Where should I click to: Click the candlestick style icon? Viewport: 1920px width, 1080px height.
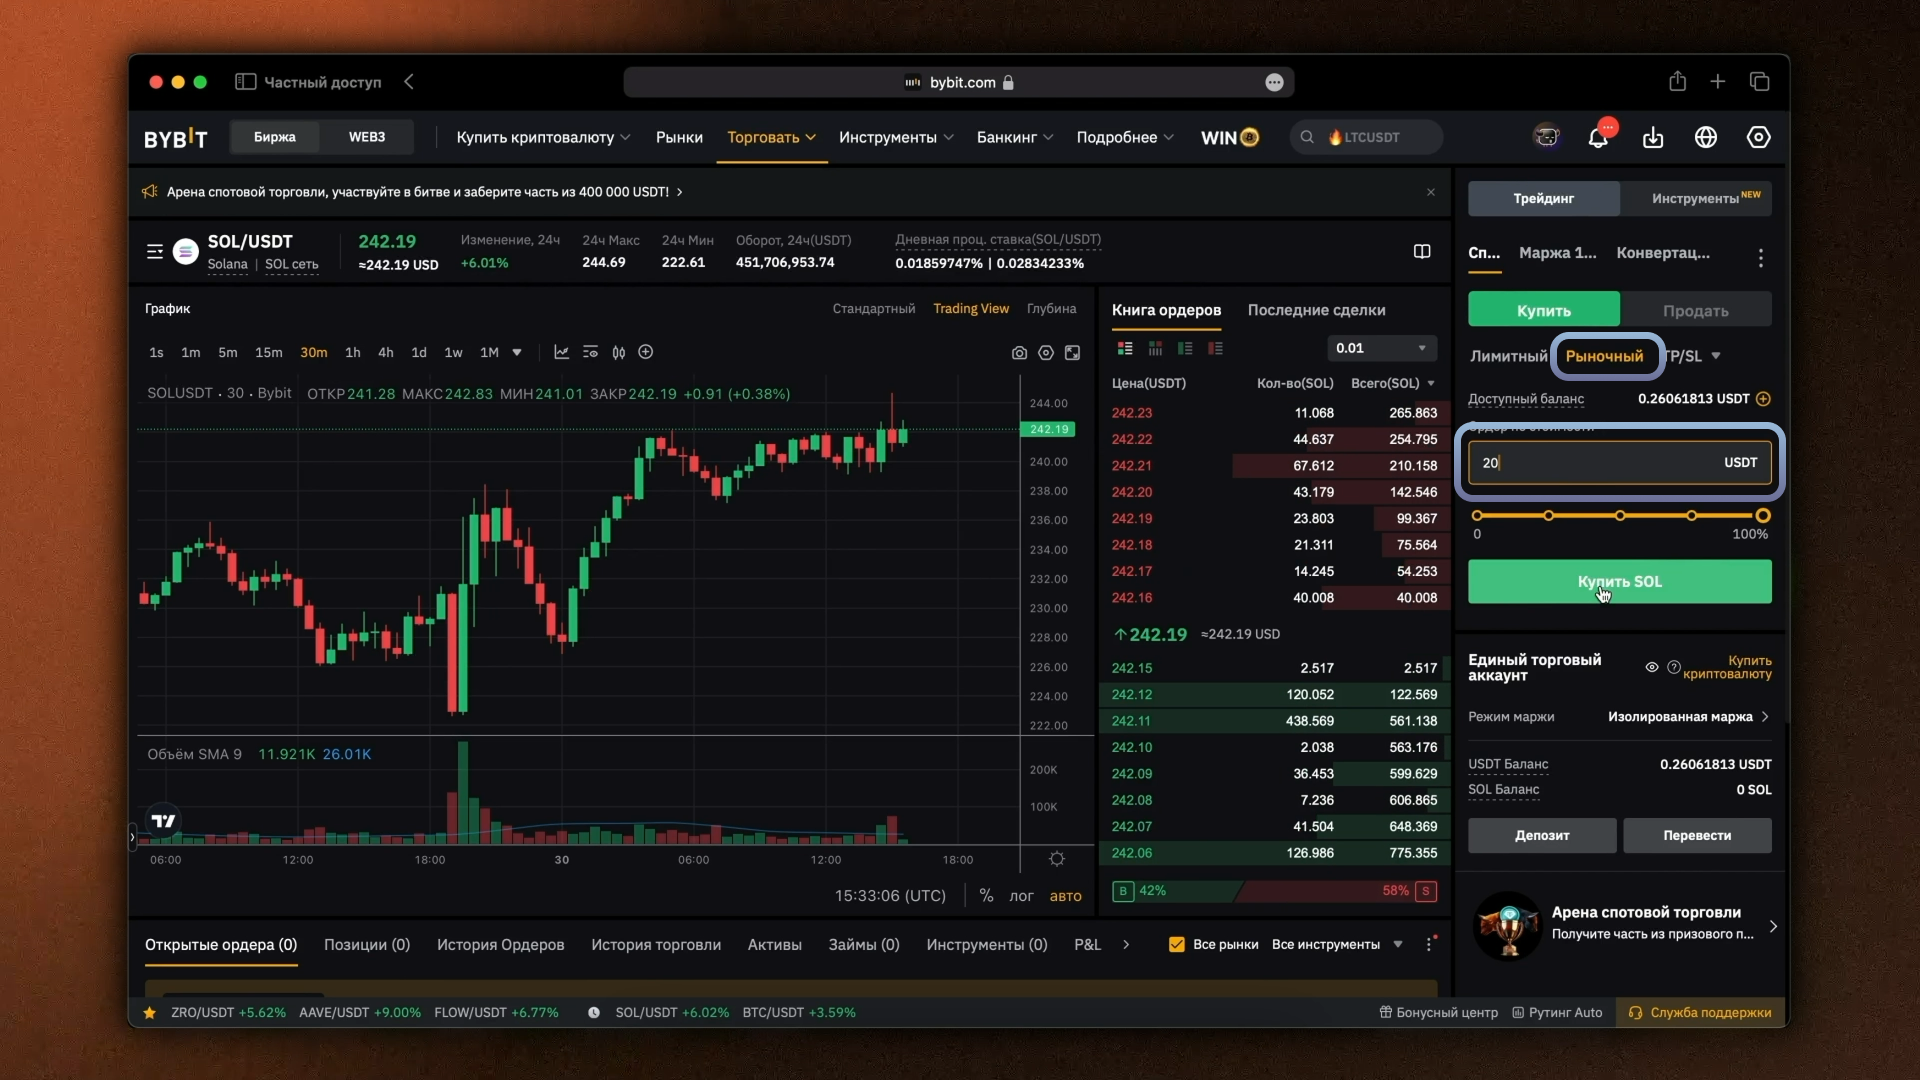click(x=619, y=352)
